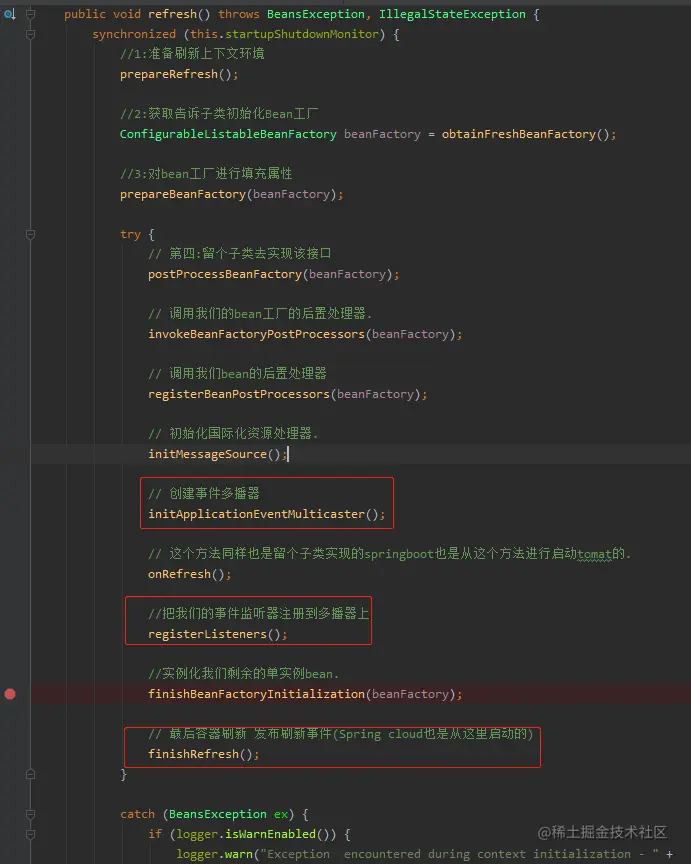Collapse the synchronized block fold marker
691x864 pixels.
click(x=31, y=34)
